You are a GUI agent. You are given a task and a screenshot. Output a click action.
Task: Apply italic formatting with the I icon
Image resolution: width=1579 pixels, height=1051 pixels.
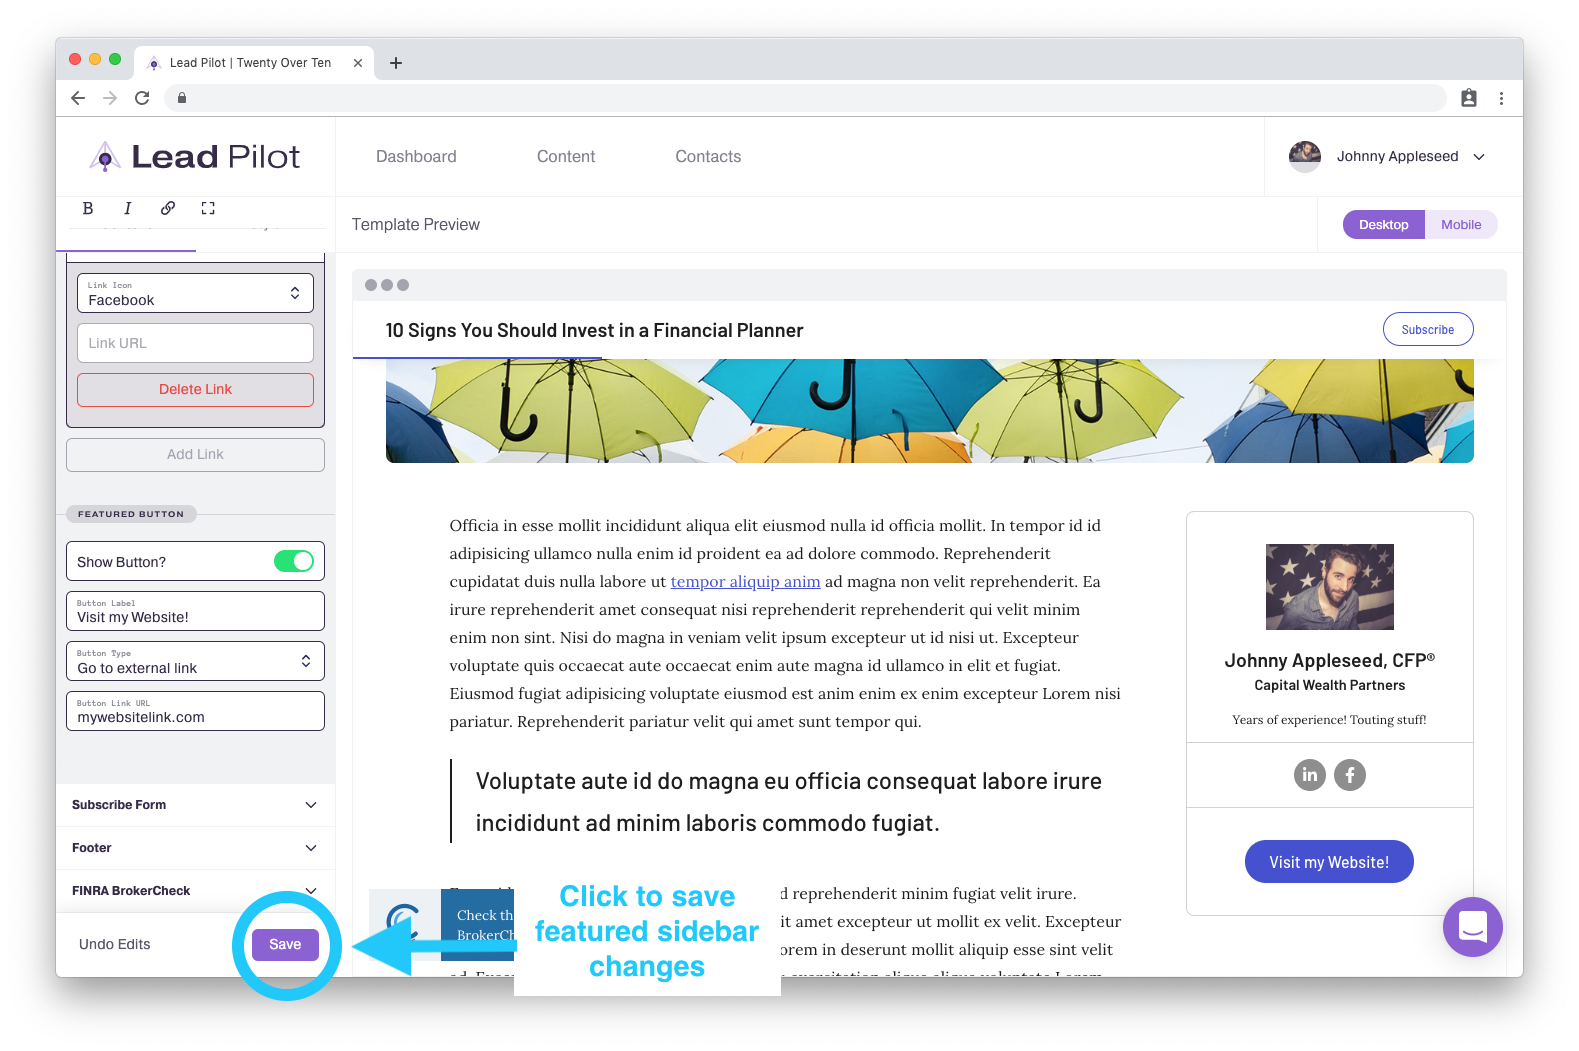[x=127, y=208]
